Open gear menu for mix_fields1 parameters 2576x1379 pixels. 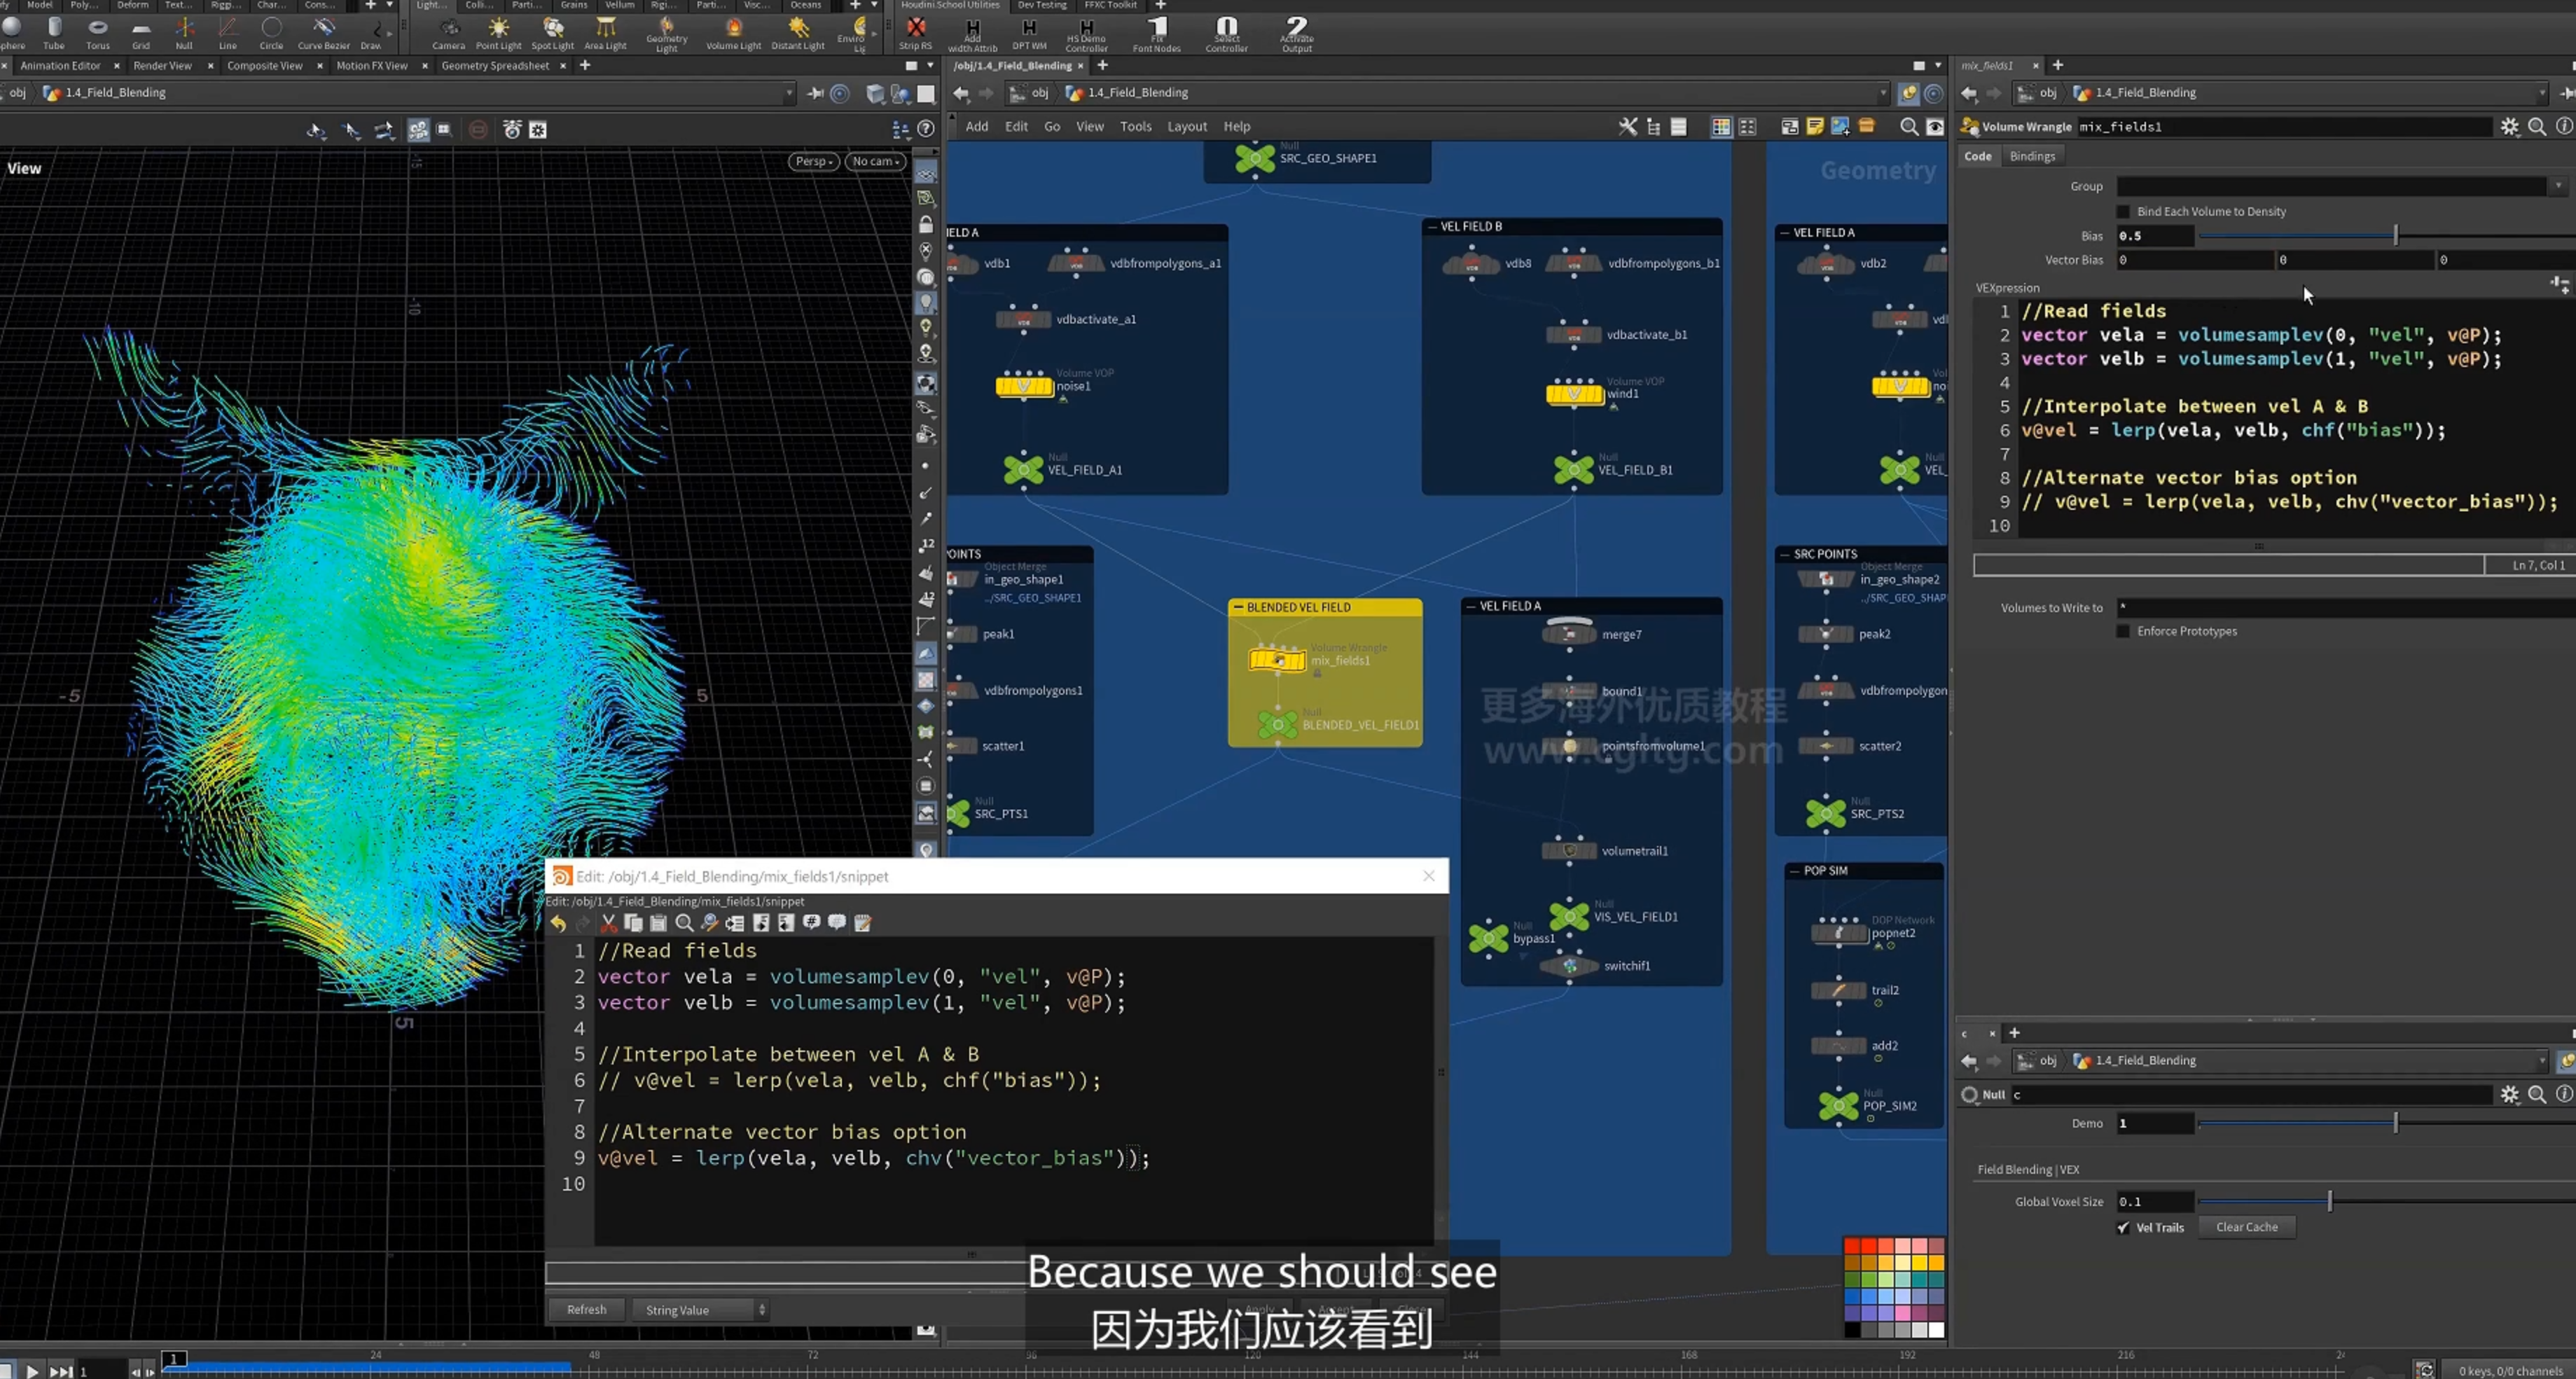2509,127
